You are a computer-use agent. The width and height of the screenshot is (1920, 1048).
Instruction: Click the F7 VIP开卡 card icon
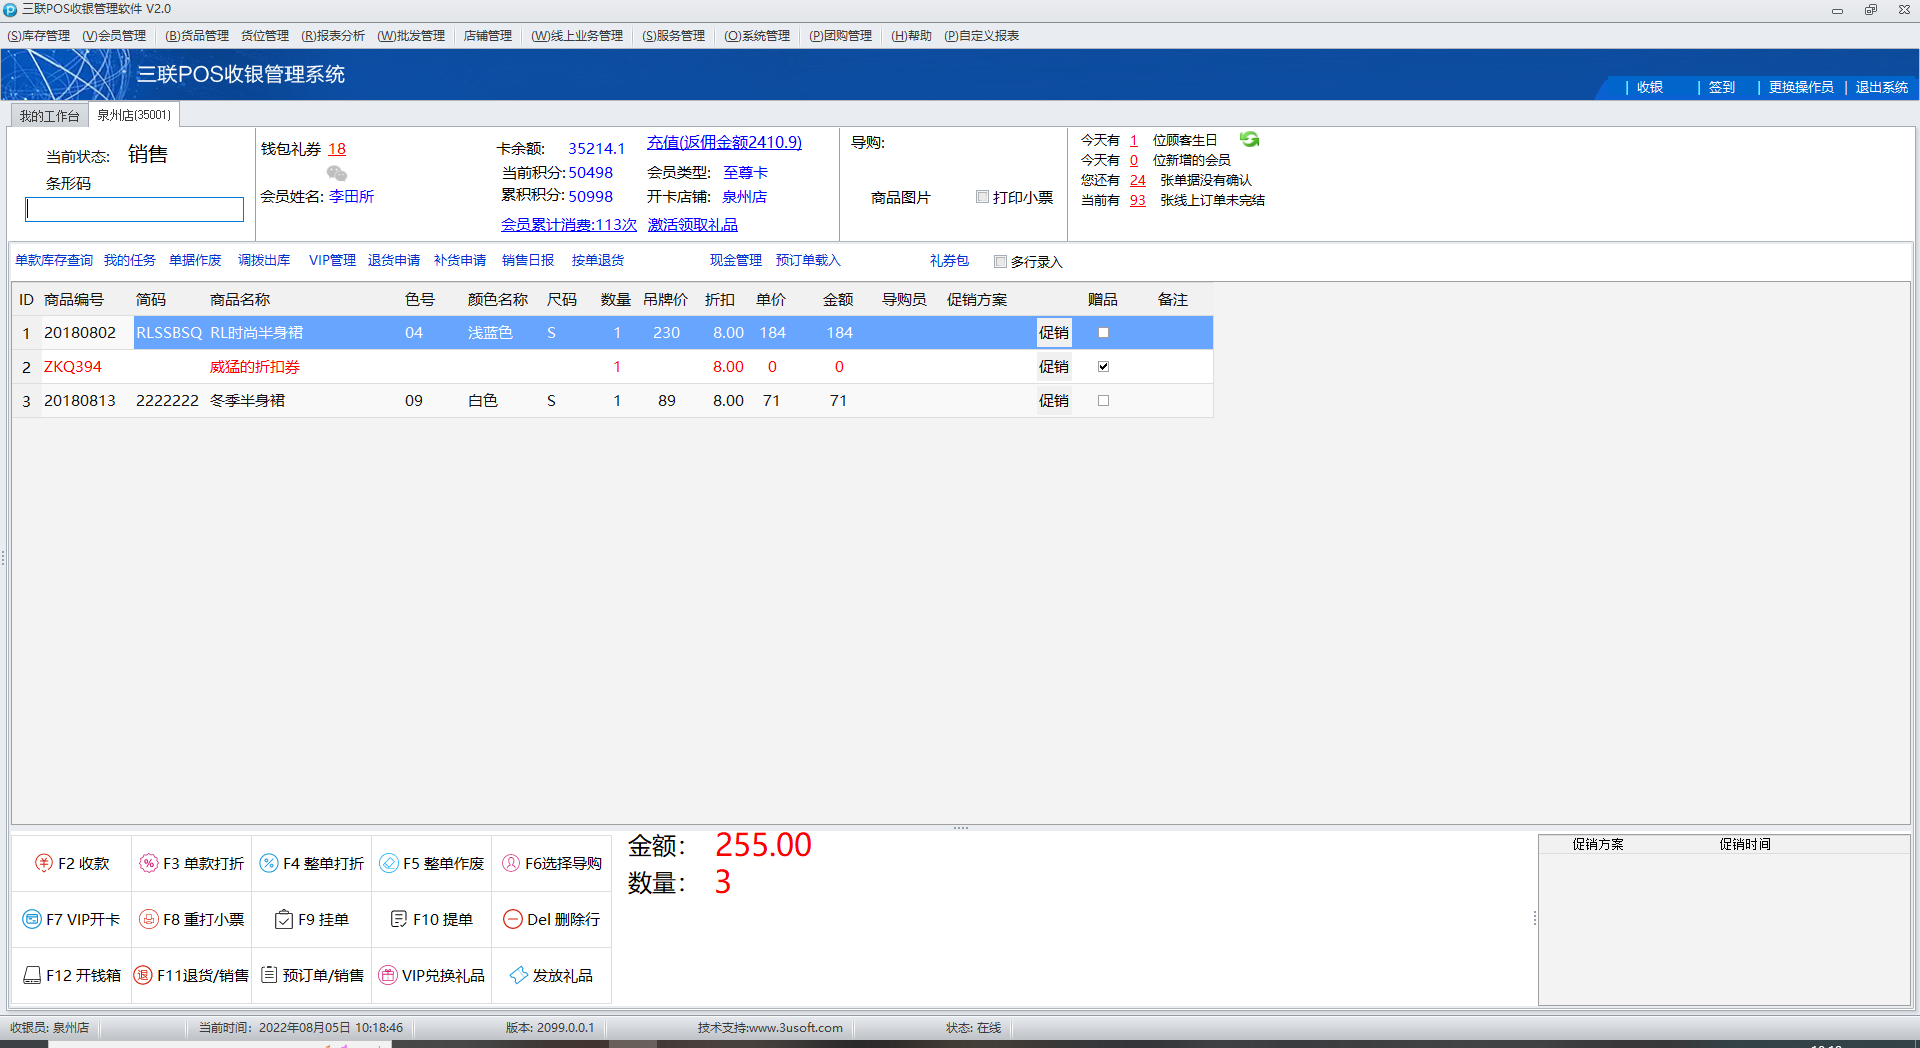click(x=32, y=919)
